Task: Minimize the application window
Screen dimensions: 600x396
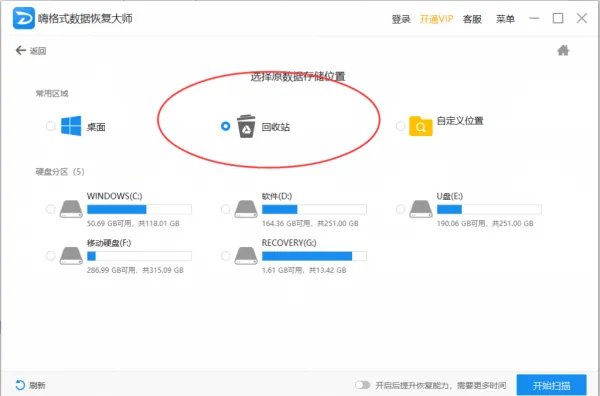Action: (534, 18)
